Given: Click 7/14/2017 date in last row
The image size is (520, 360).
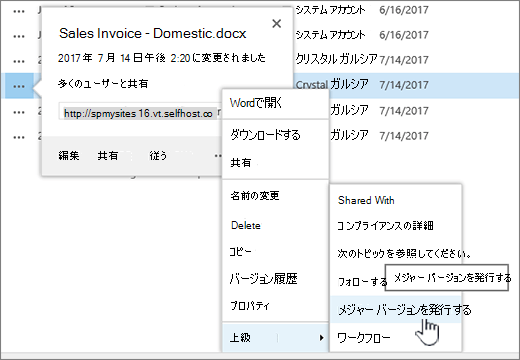Looking at the screenshot, I should [x=404, y=136].
